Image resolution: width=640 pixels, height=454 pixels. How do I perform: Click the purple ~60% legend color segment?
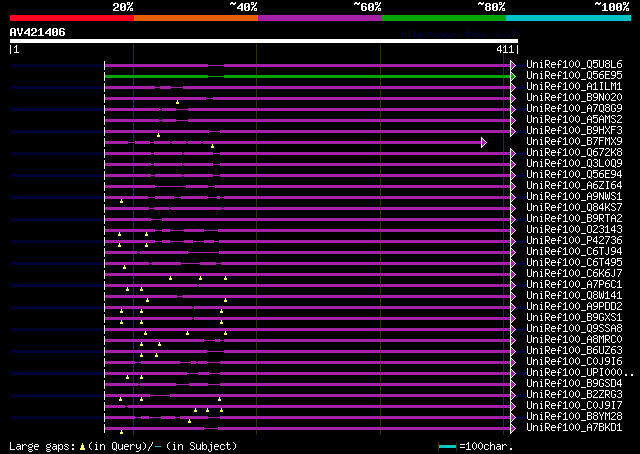(320, 18)
